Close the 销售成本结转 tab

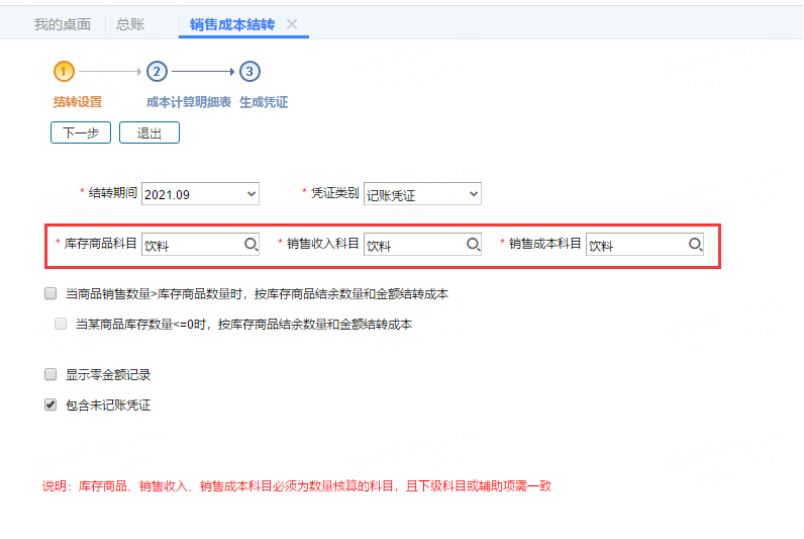tap(292, 24)
